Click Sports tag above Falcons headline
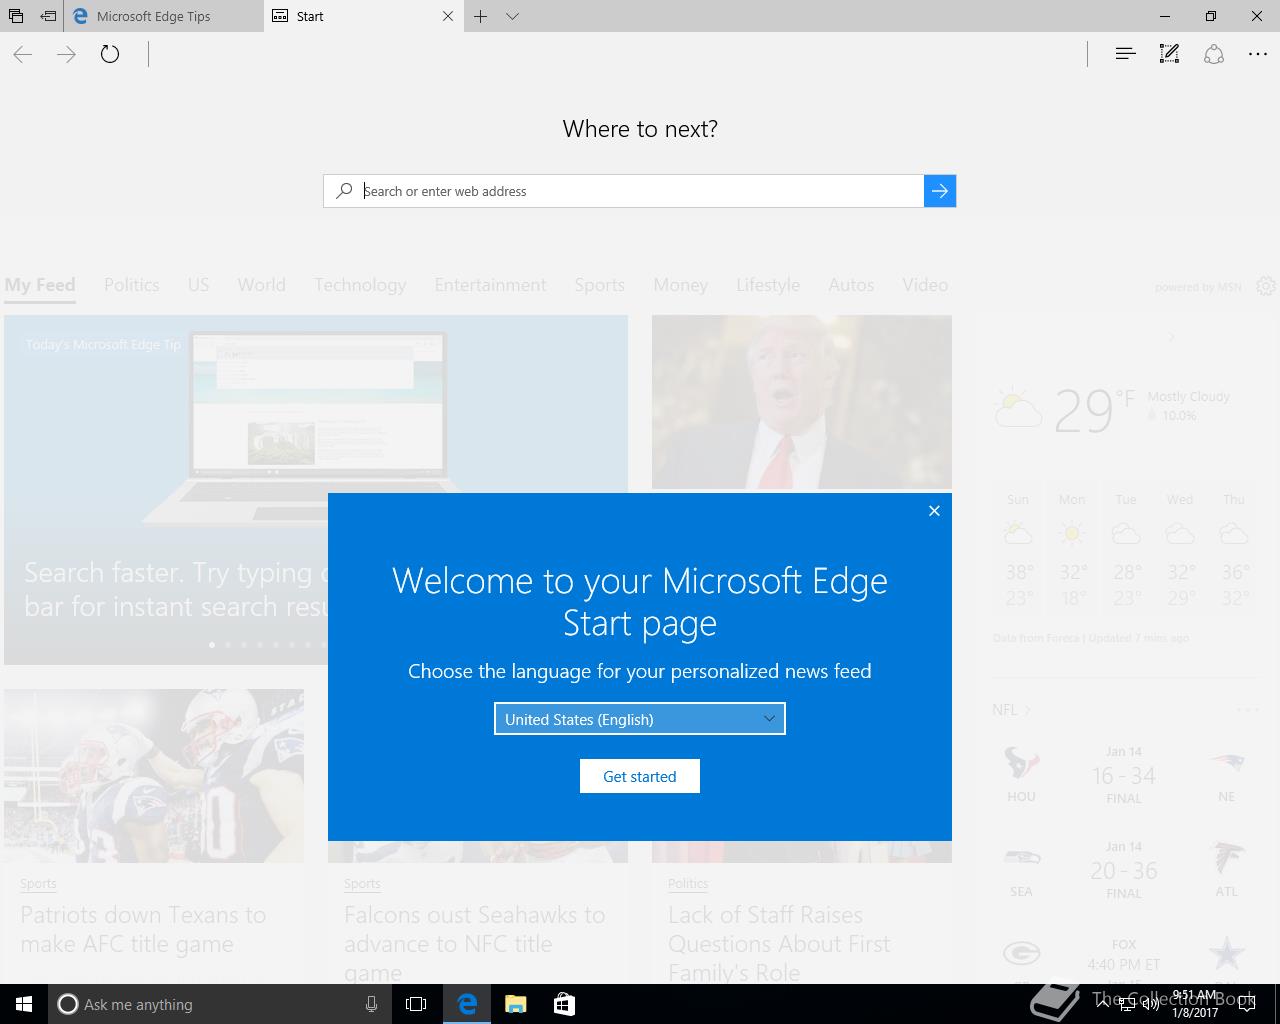Screen dimensions: 1280x1024 pyautogui.click(x=362, y=884)
